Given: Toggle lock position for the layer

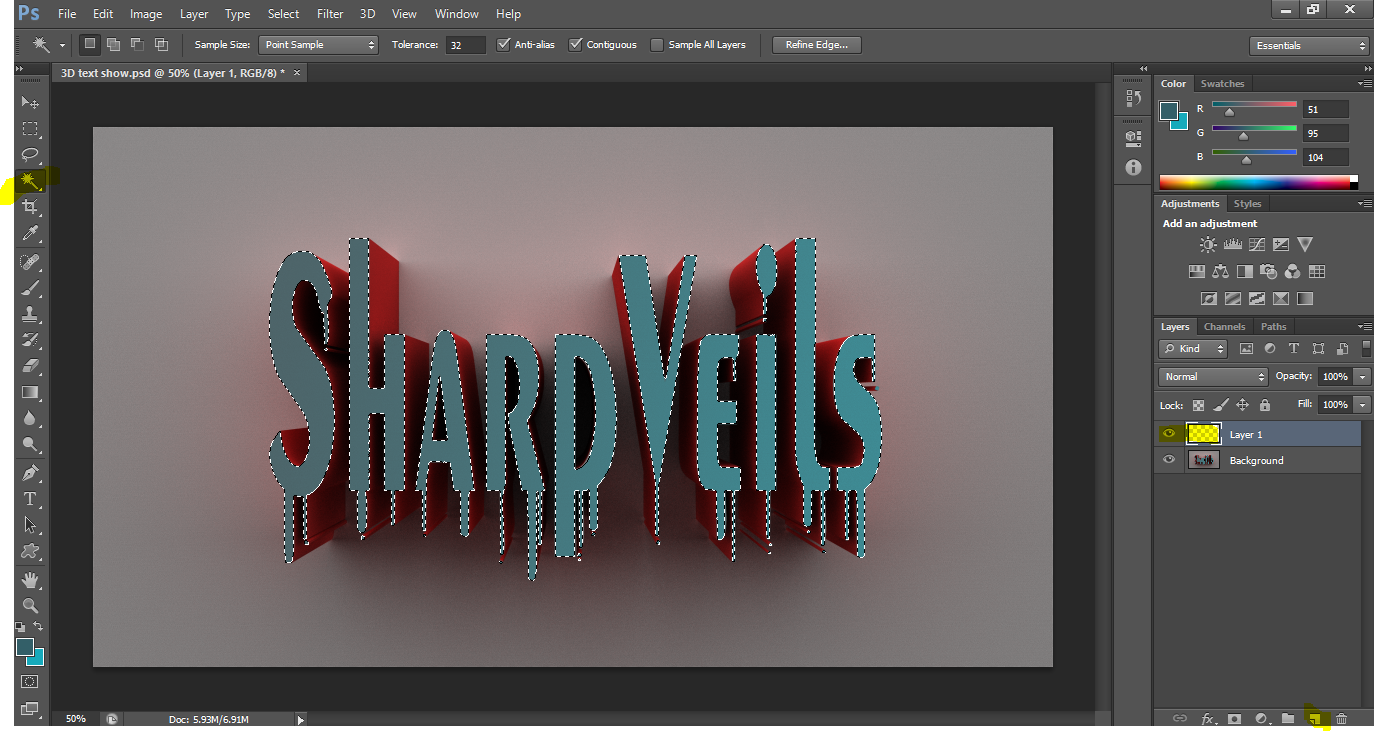Looking at the screenshot, I should pyautogui.click(x=1242, y=405).
